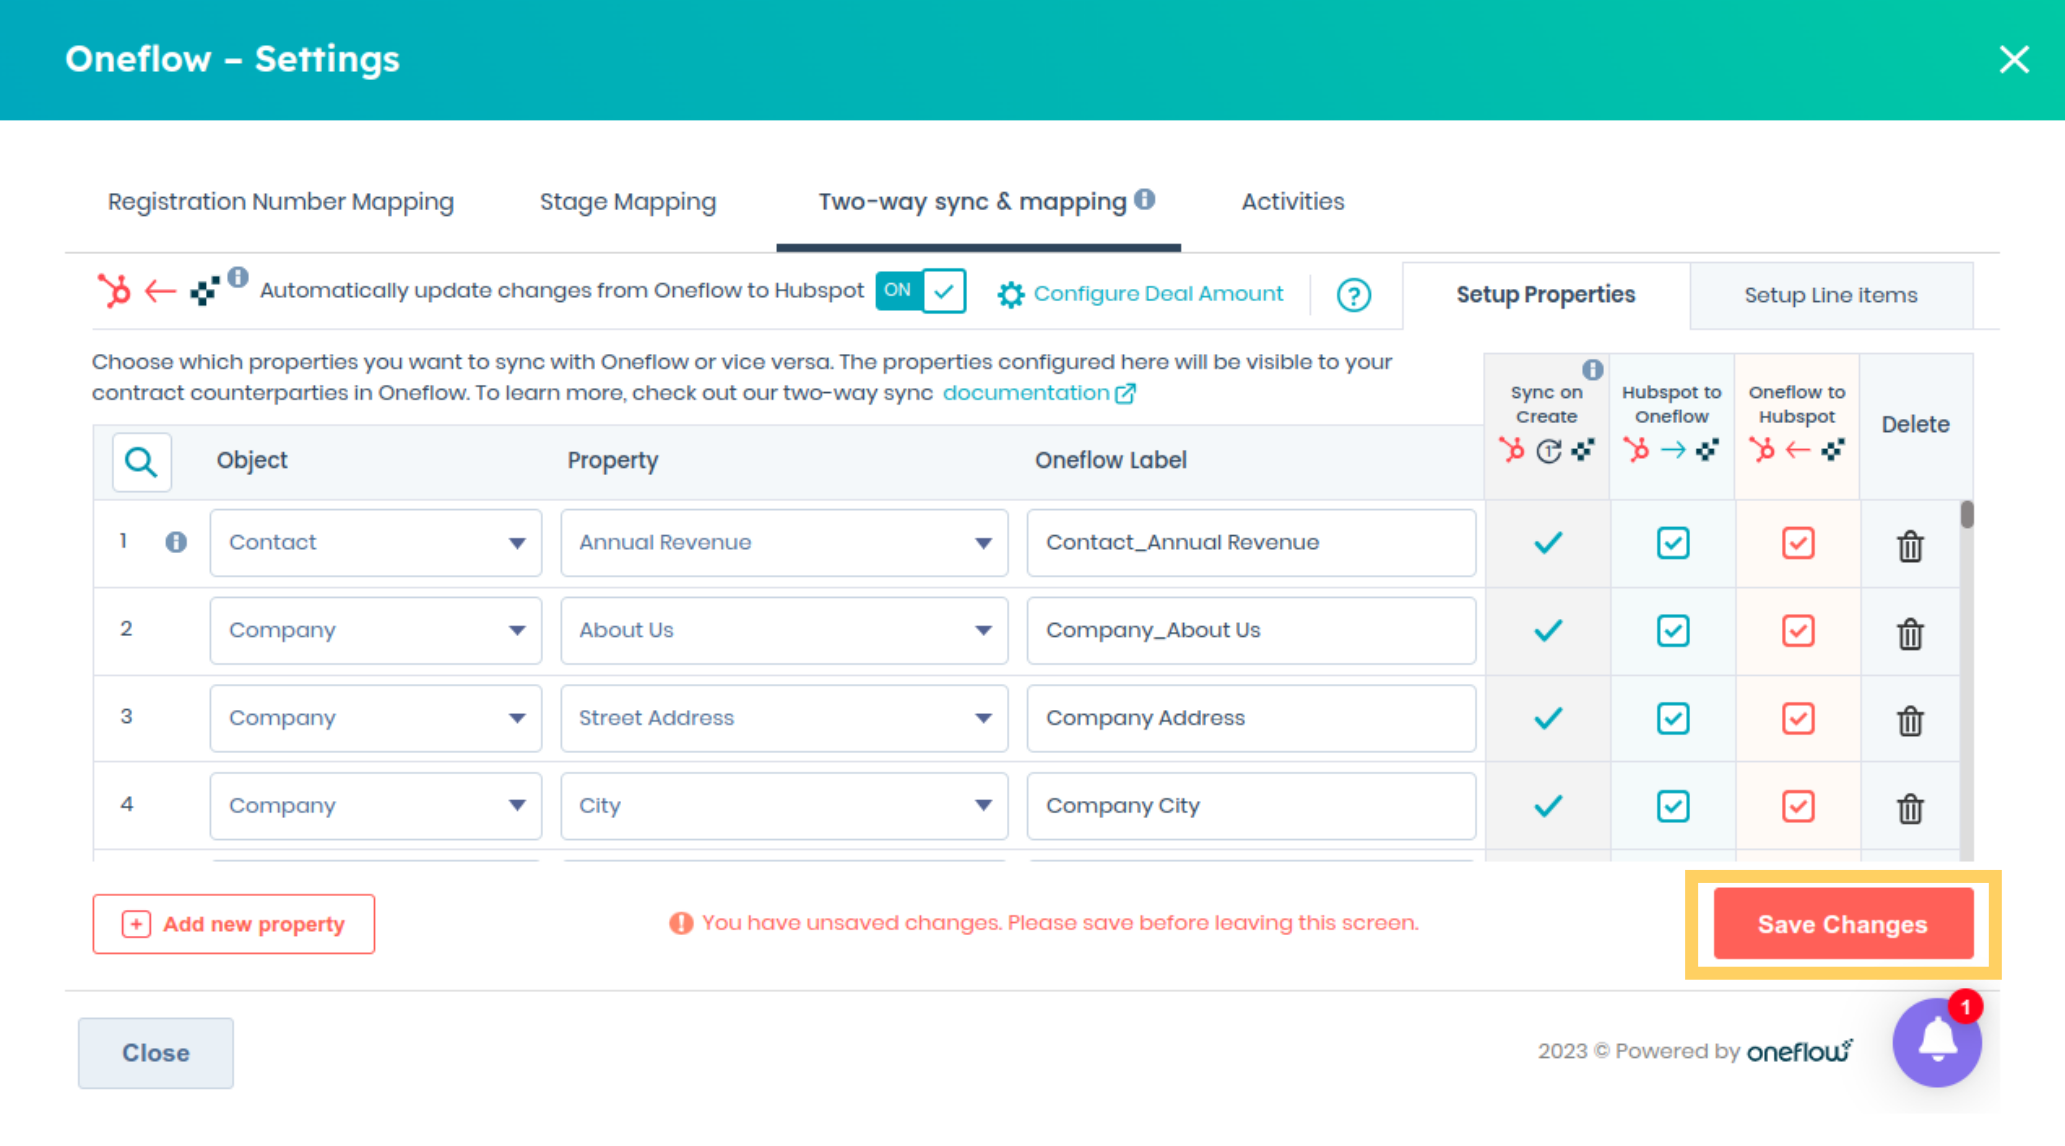Switch to Stage Mapping tab
This screenshot has width=2065, height=1146.
pyautogui.click(x=628, y=202)
